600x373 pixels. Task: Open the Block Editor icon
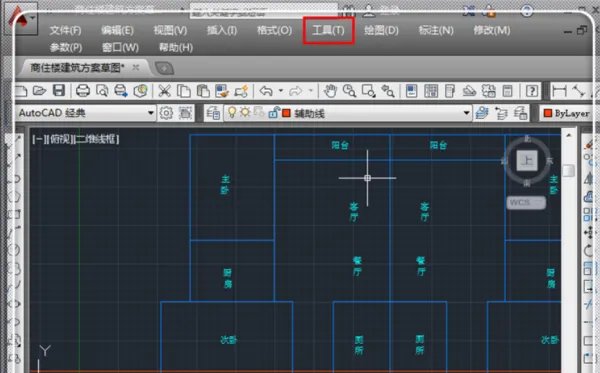241,91
